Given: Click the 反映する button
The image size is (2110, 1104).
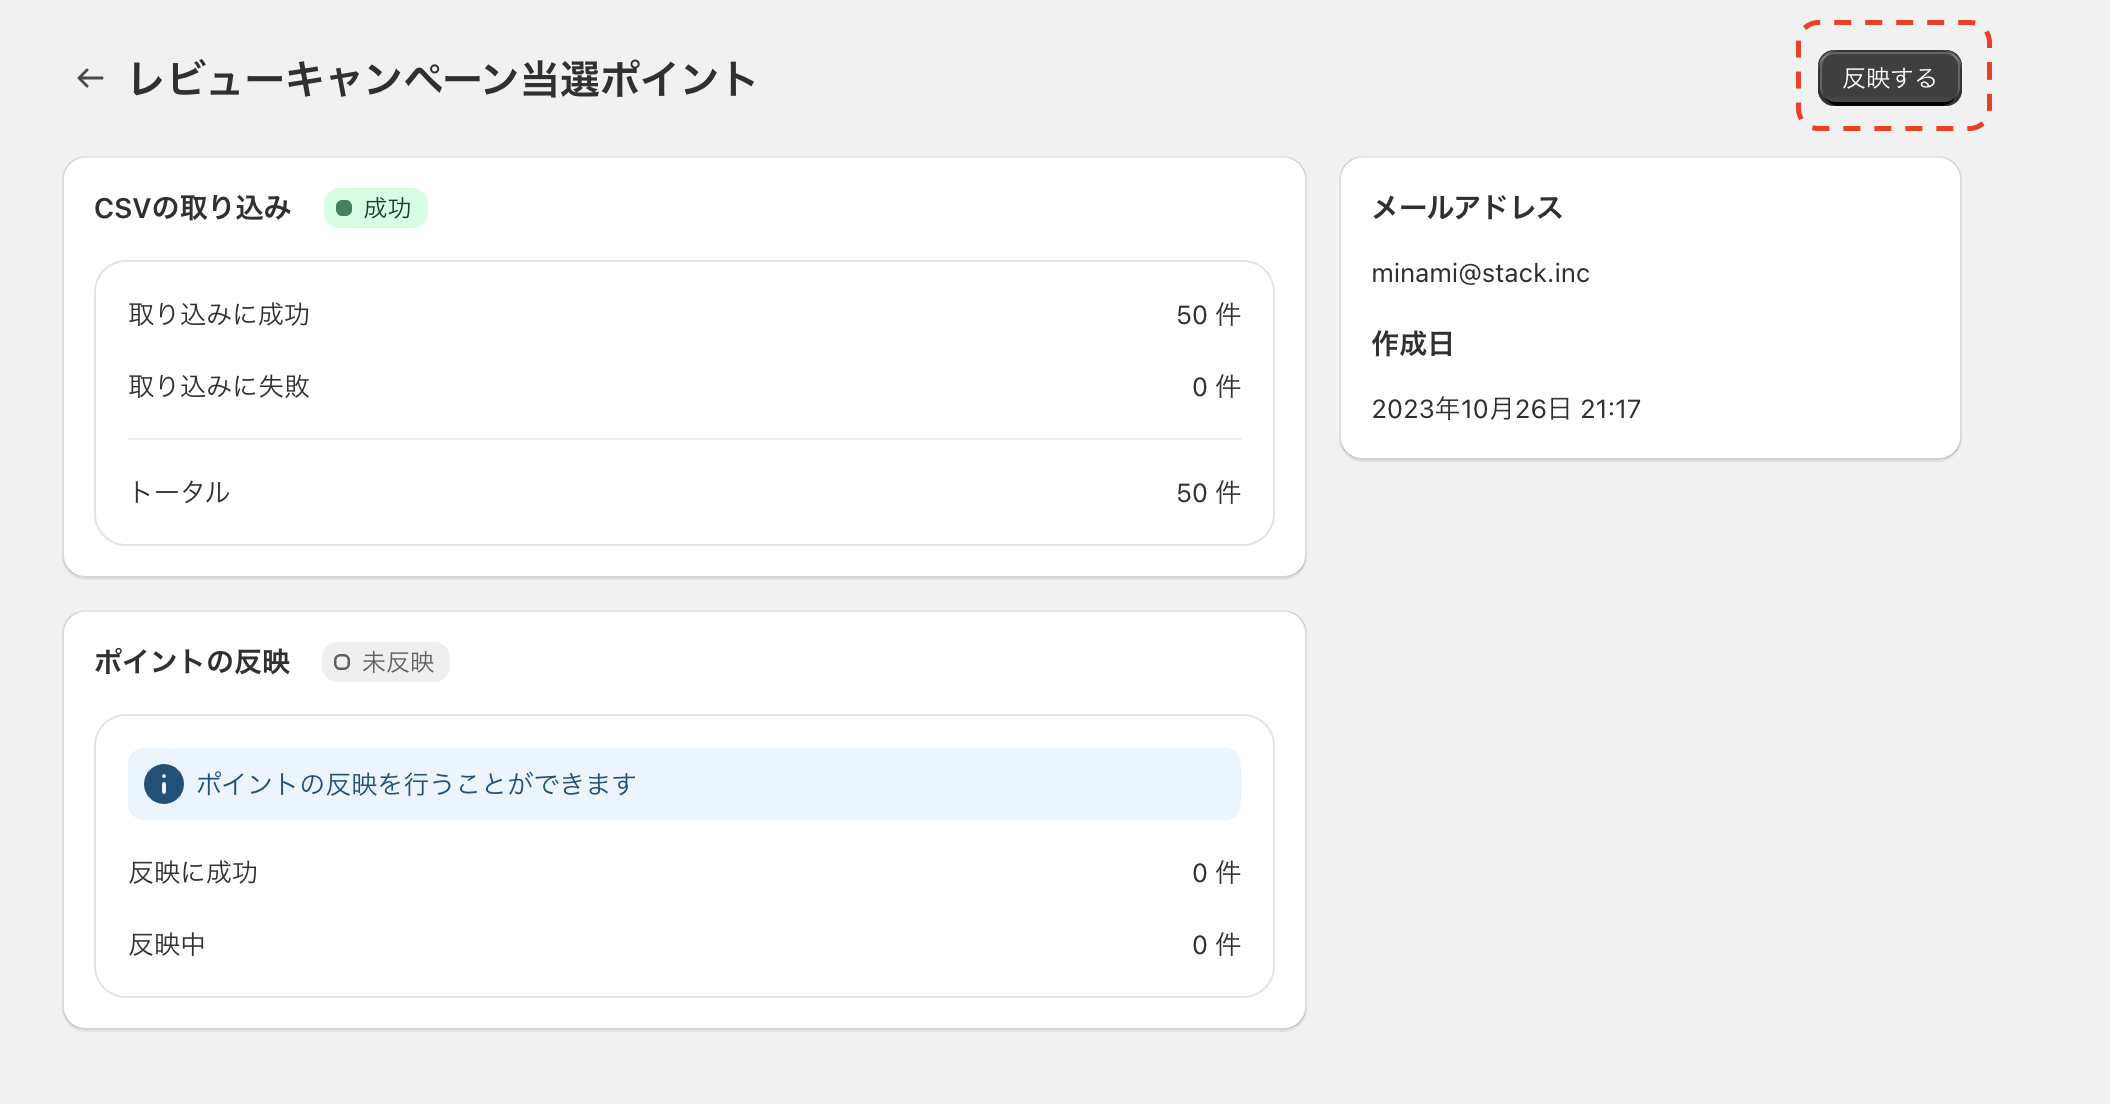Looking at the screenshot, I should pyautogui.click(x=1889, y=78).
